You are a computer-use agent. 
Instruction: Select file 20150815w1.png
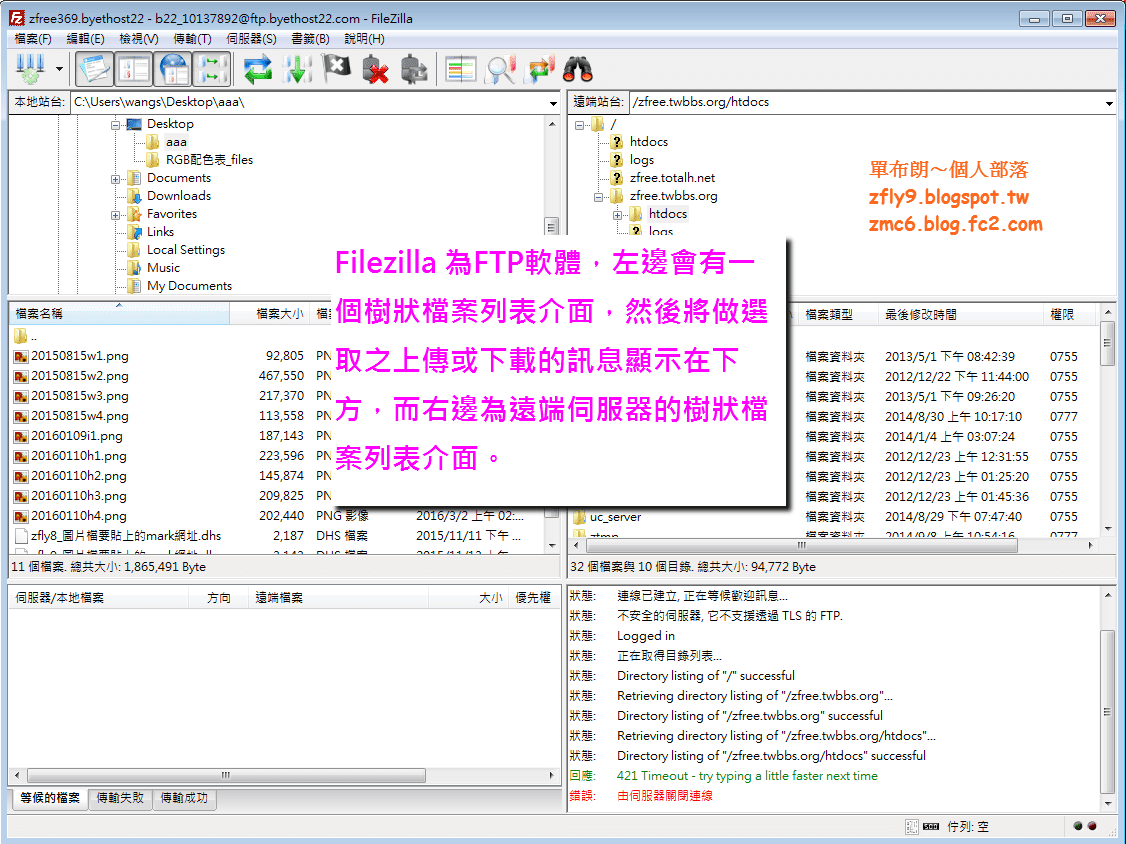(80, 356)
